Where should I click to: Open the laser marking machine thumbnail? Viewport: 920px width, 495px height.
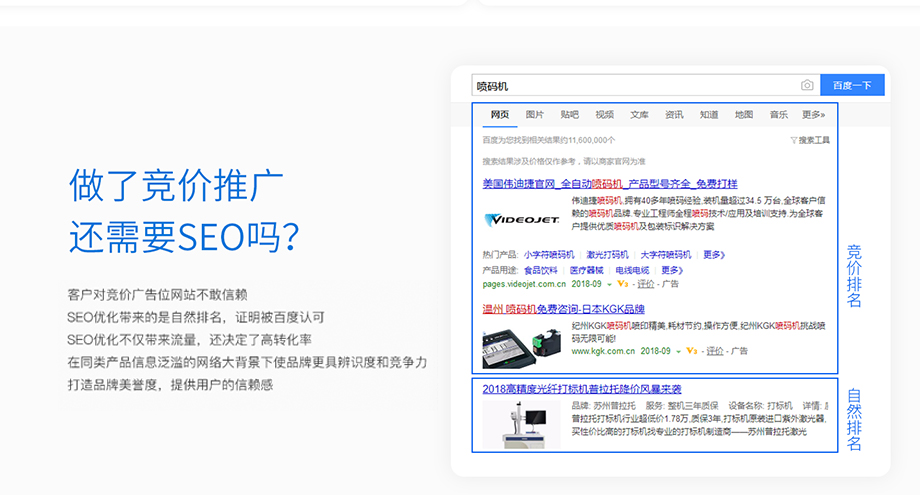tap(522, 424)
